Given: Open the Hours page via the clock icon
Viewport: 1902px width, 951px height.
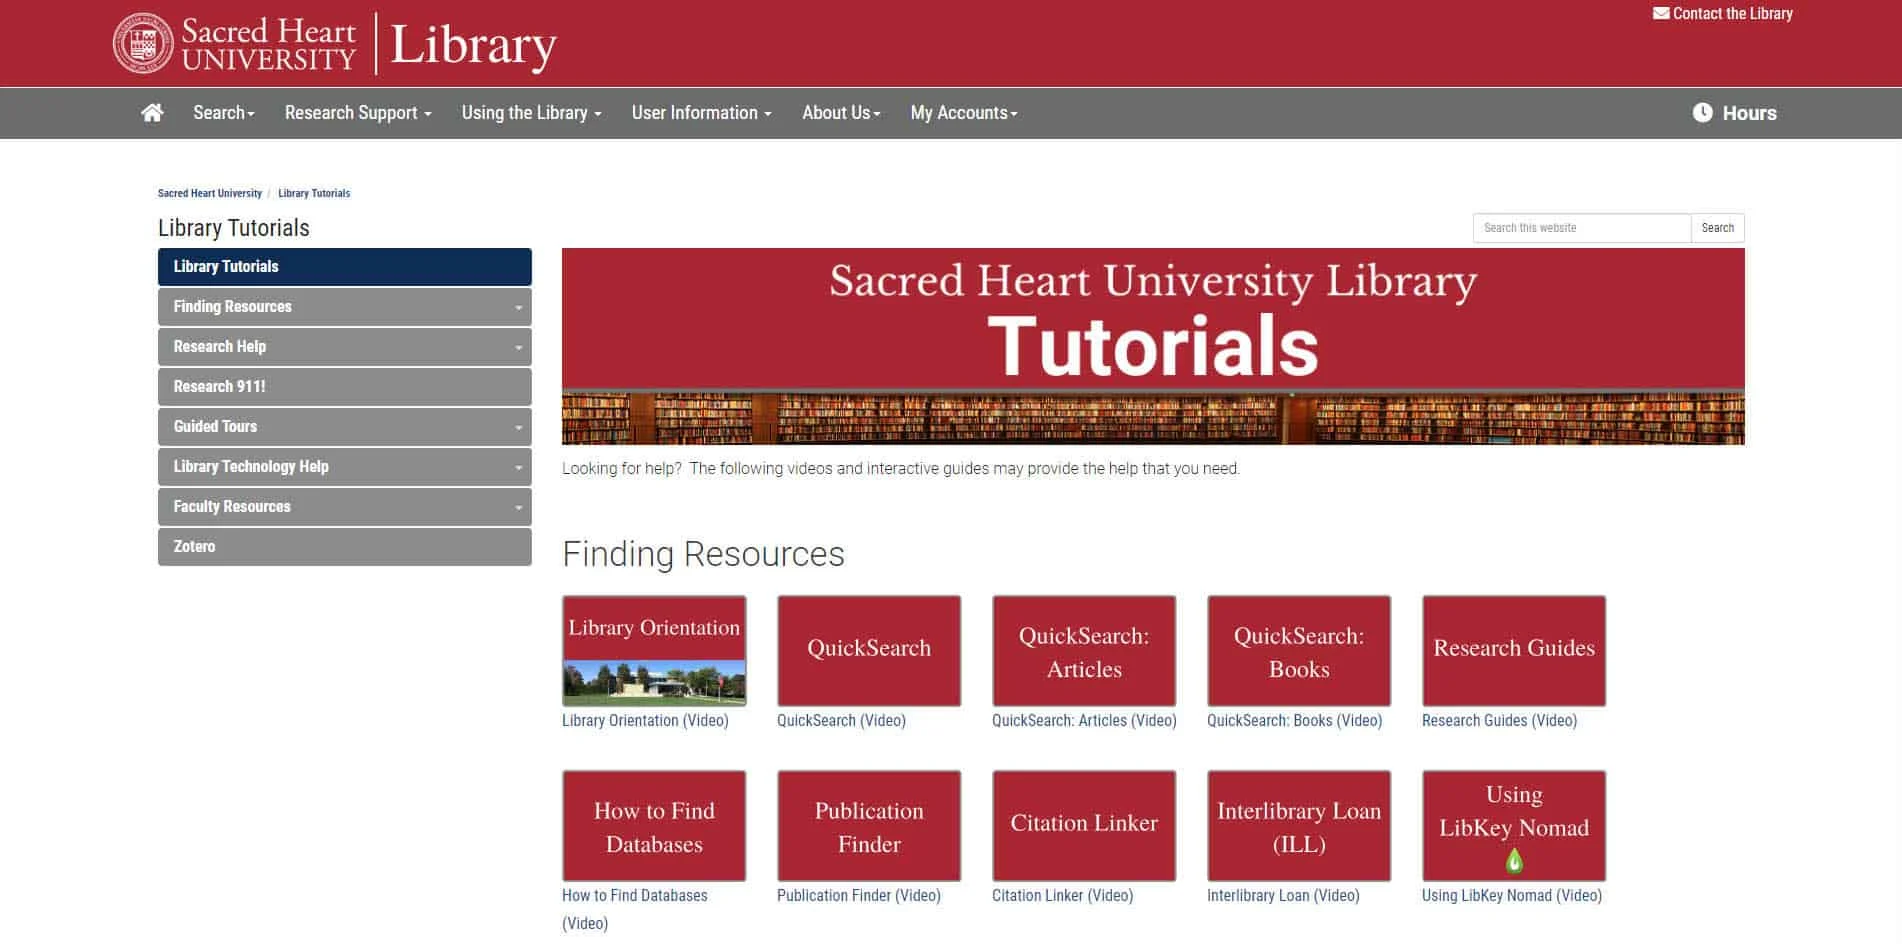Looking at the screenshot, I should (1703, 112).
